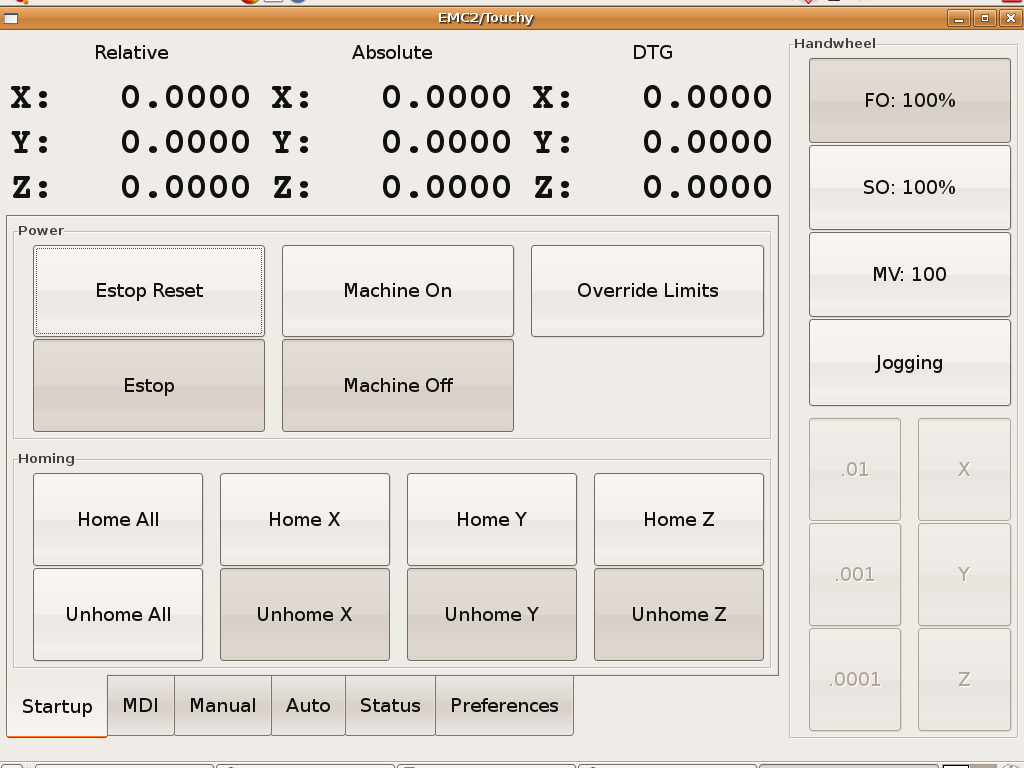The image size is (1024, 768).
Task: Home the Y axis
Action: tap(491, 520)
